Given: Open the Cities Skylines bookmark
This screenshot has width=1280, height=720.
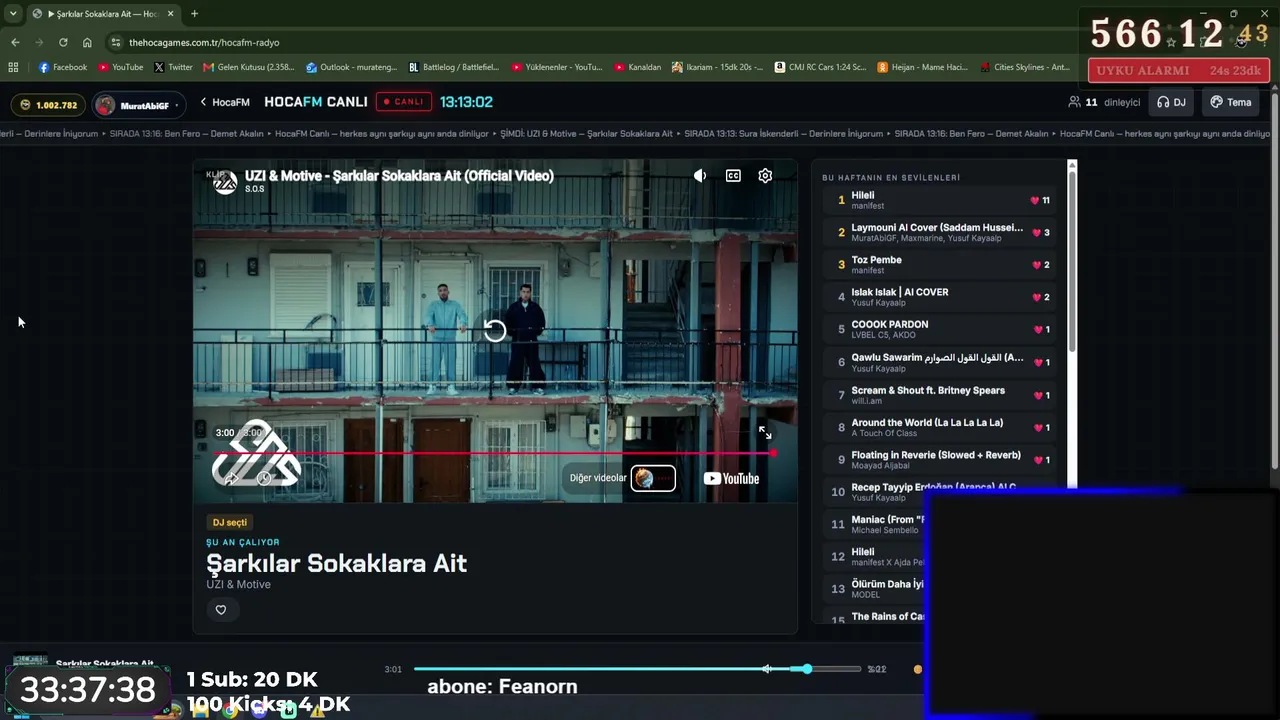Looking at the screenshot, I should coord(1025,68).
